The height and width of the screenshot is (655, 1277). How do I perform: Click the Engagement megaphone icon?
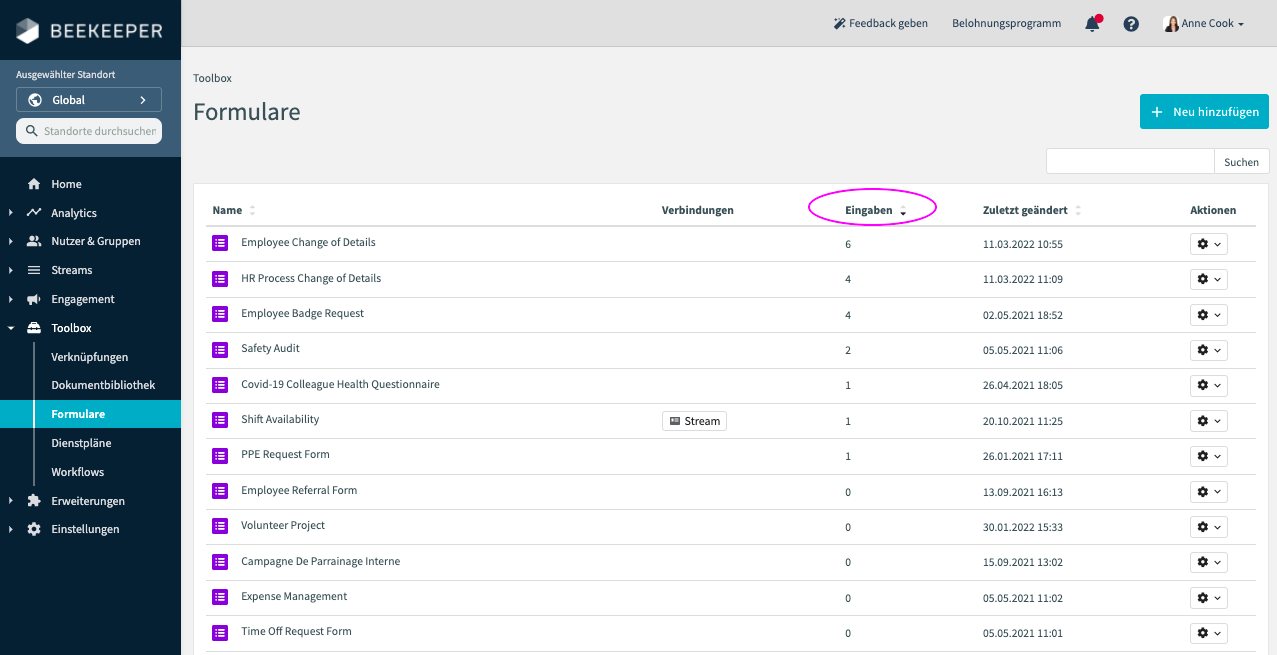(34, 299)
